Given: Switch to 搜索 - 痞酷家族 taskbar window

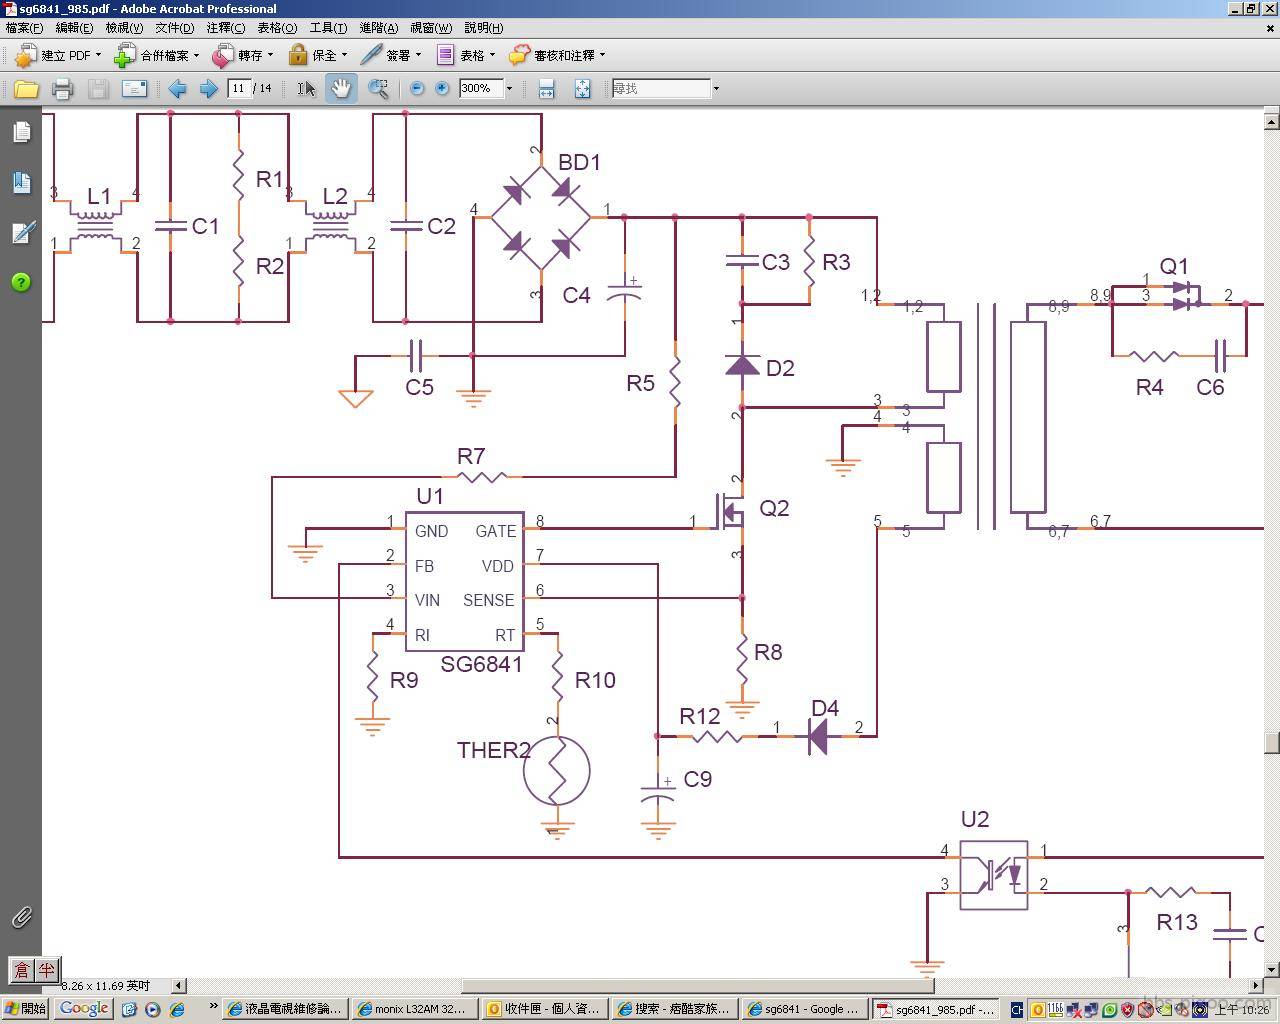Looking at the screenshot, I should click(x=673, y=1009).
